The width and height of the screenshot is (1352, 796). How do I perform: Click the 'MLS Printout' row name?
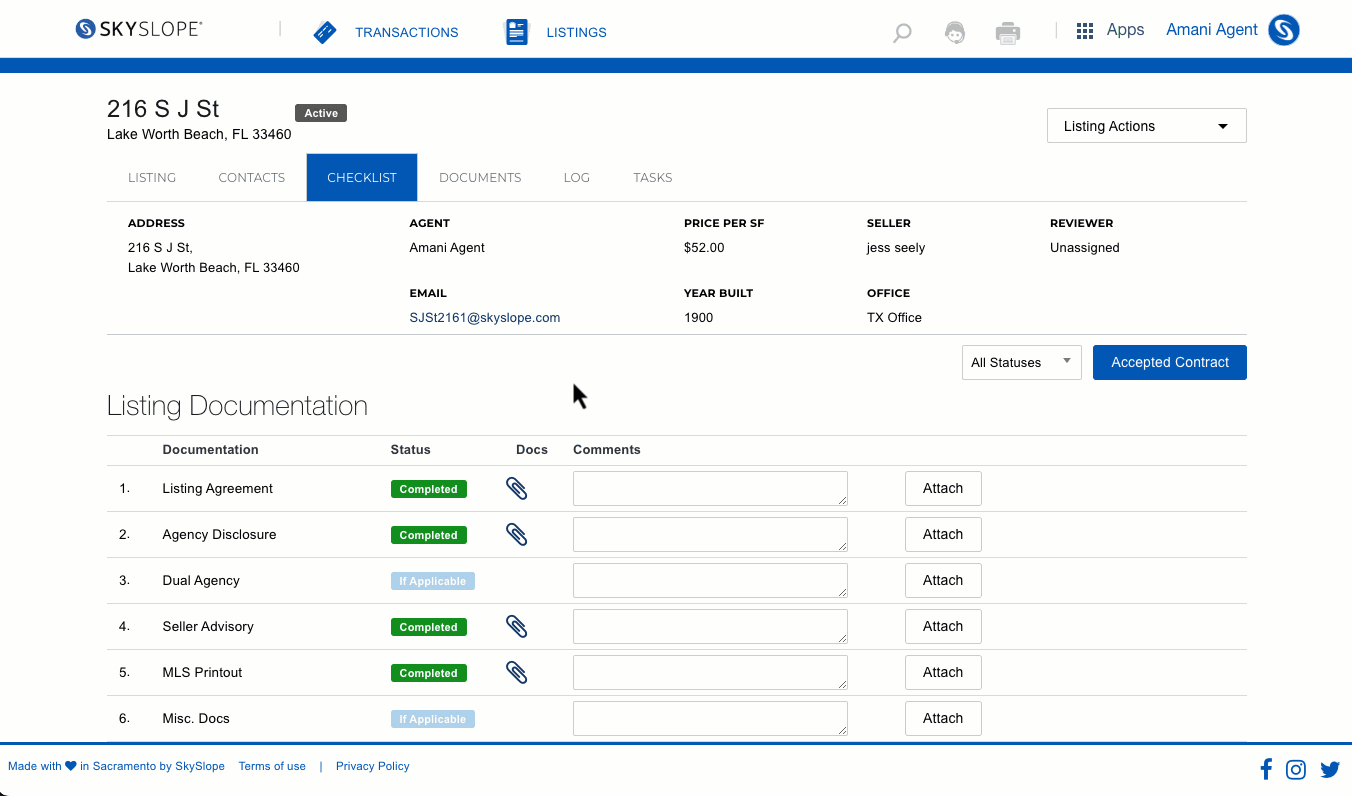click(202, 672)
